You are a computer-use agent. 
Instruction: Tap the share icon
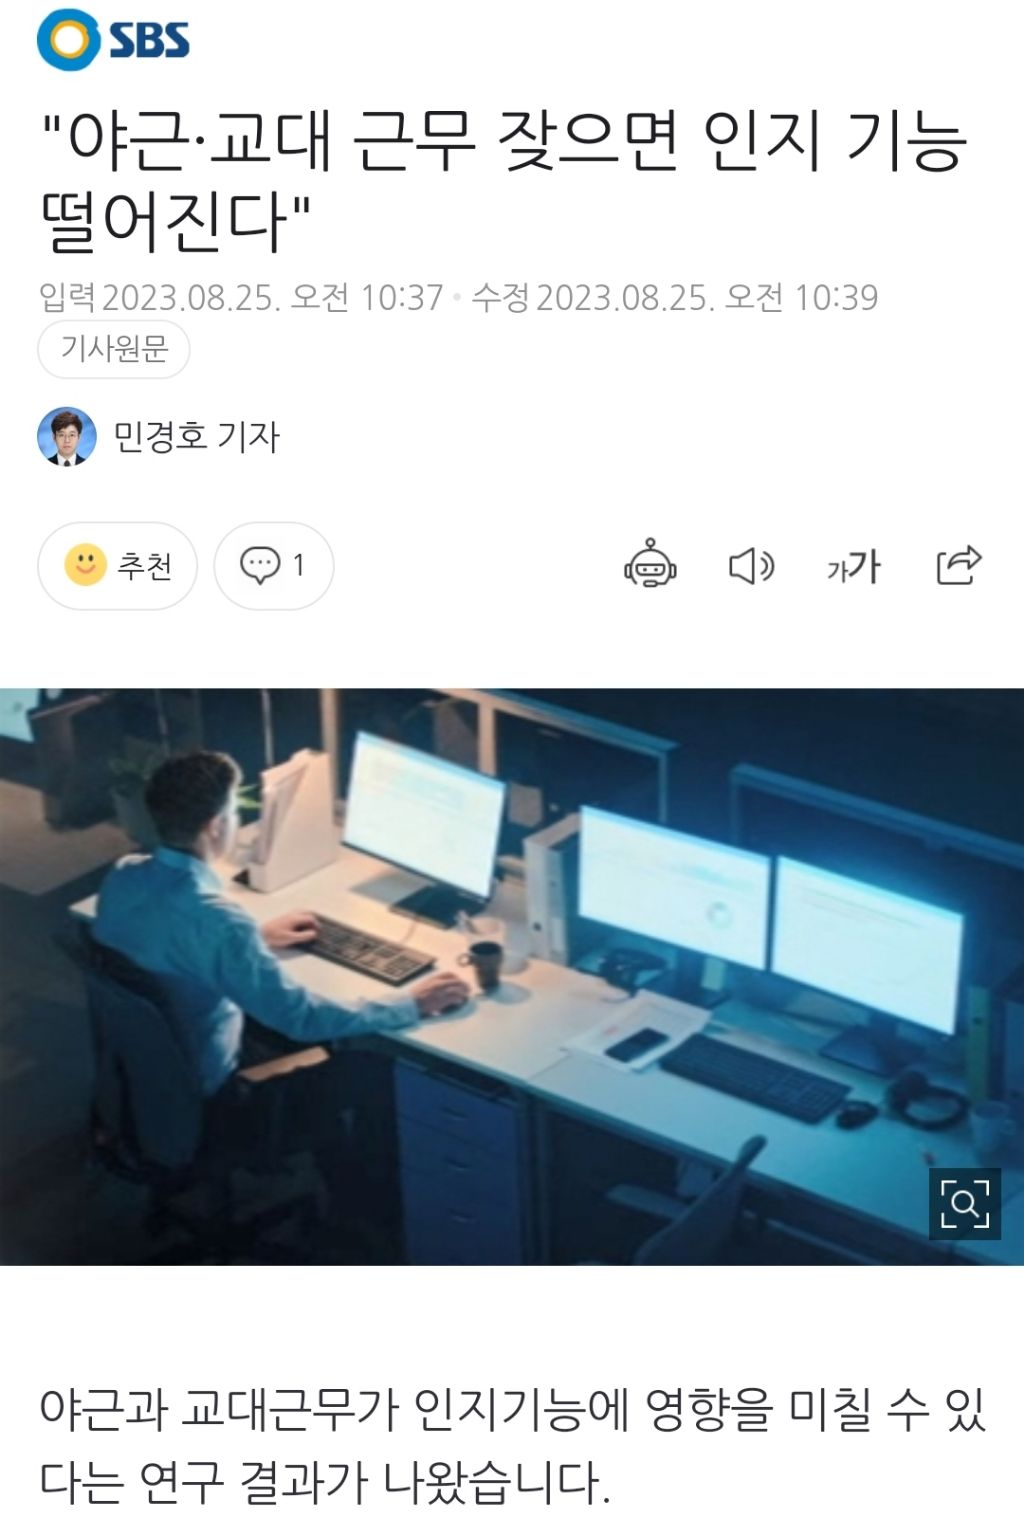coord(958,565)
